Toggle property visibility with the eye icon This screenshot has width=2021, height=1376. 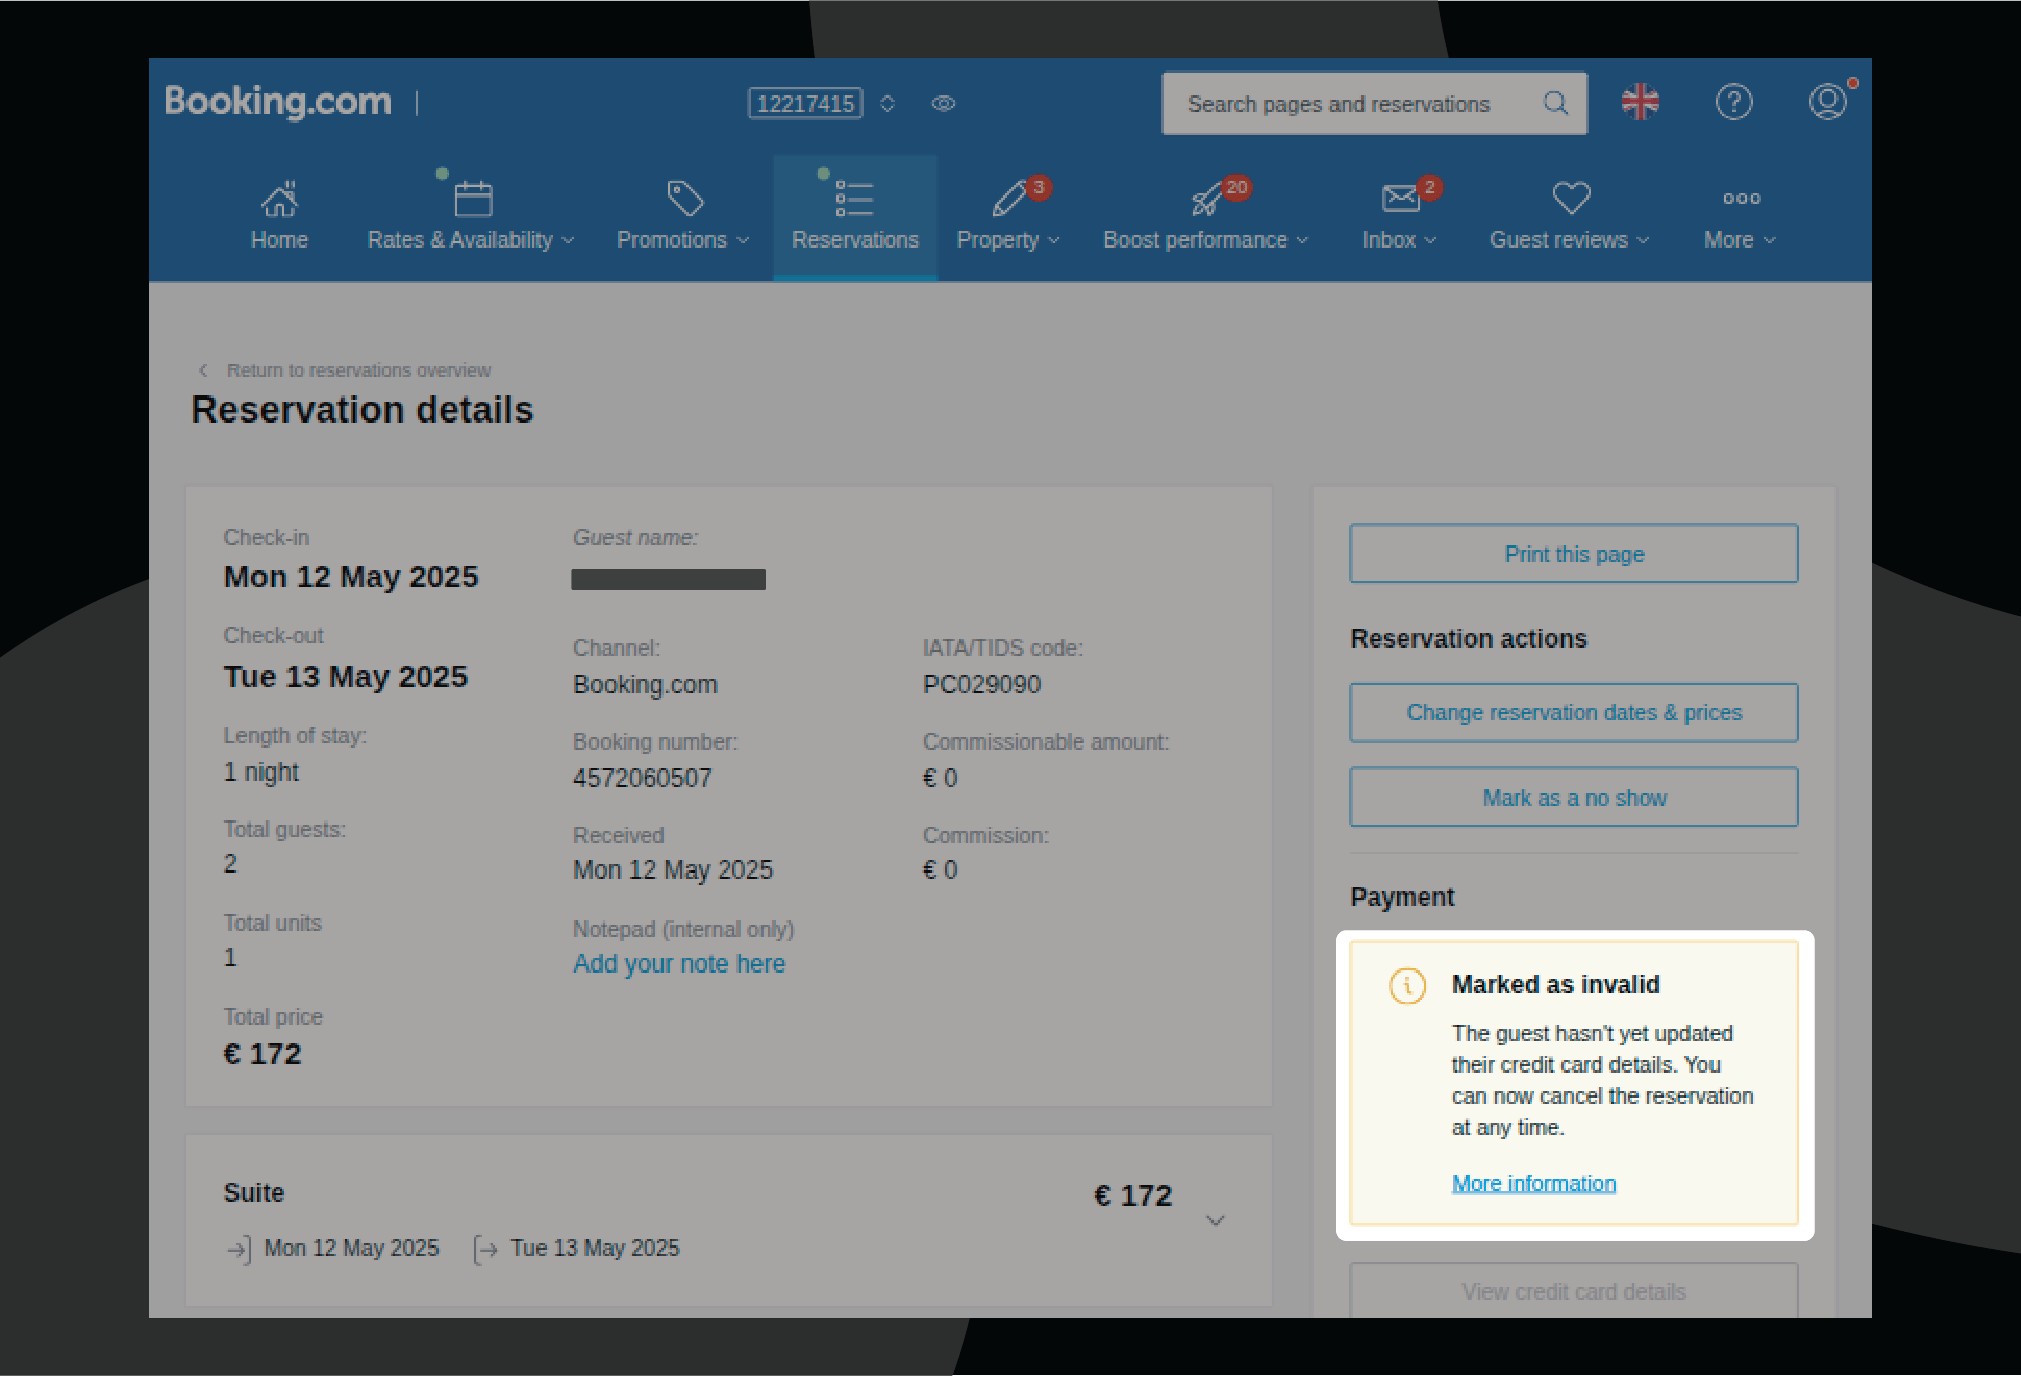click(941, 103)
